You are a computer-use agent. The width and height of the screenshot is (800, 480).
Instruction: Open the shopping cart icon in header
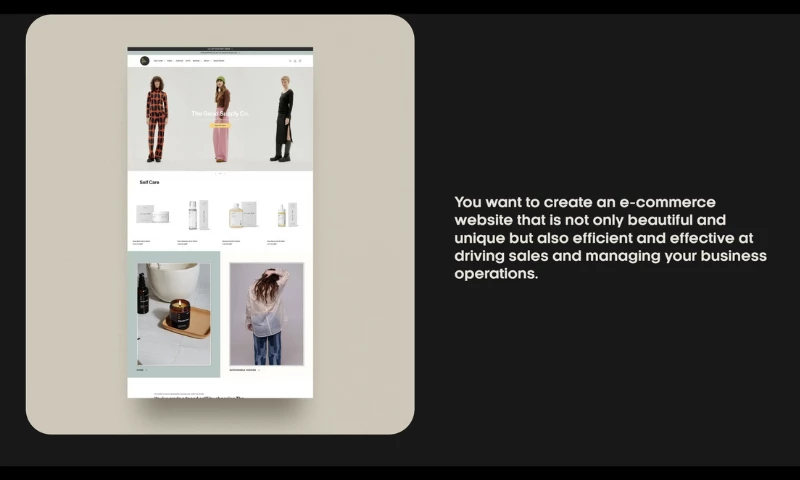click(x=300, y=61)
